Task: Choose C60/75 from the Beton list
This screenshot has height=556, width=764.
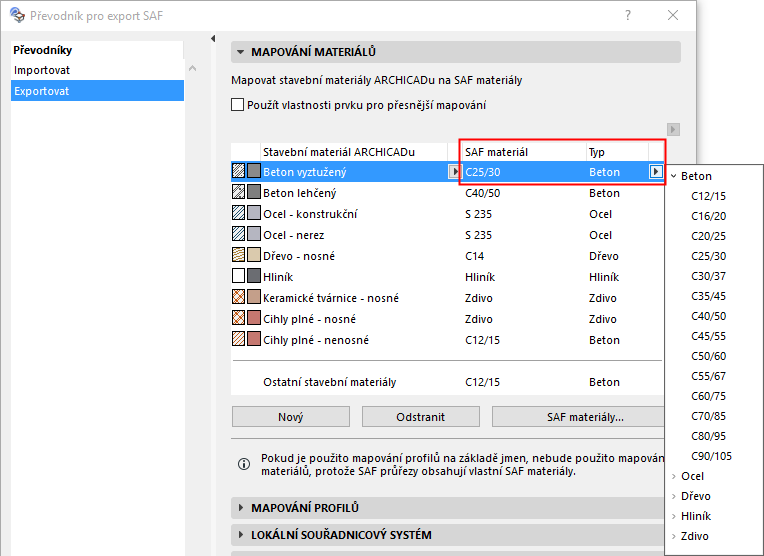Action: pyautogui.click(x=708, y=396)
